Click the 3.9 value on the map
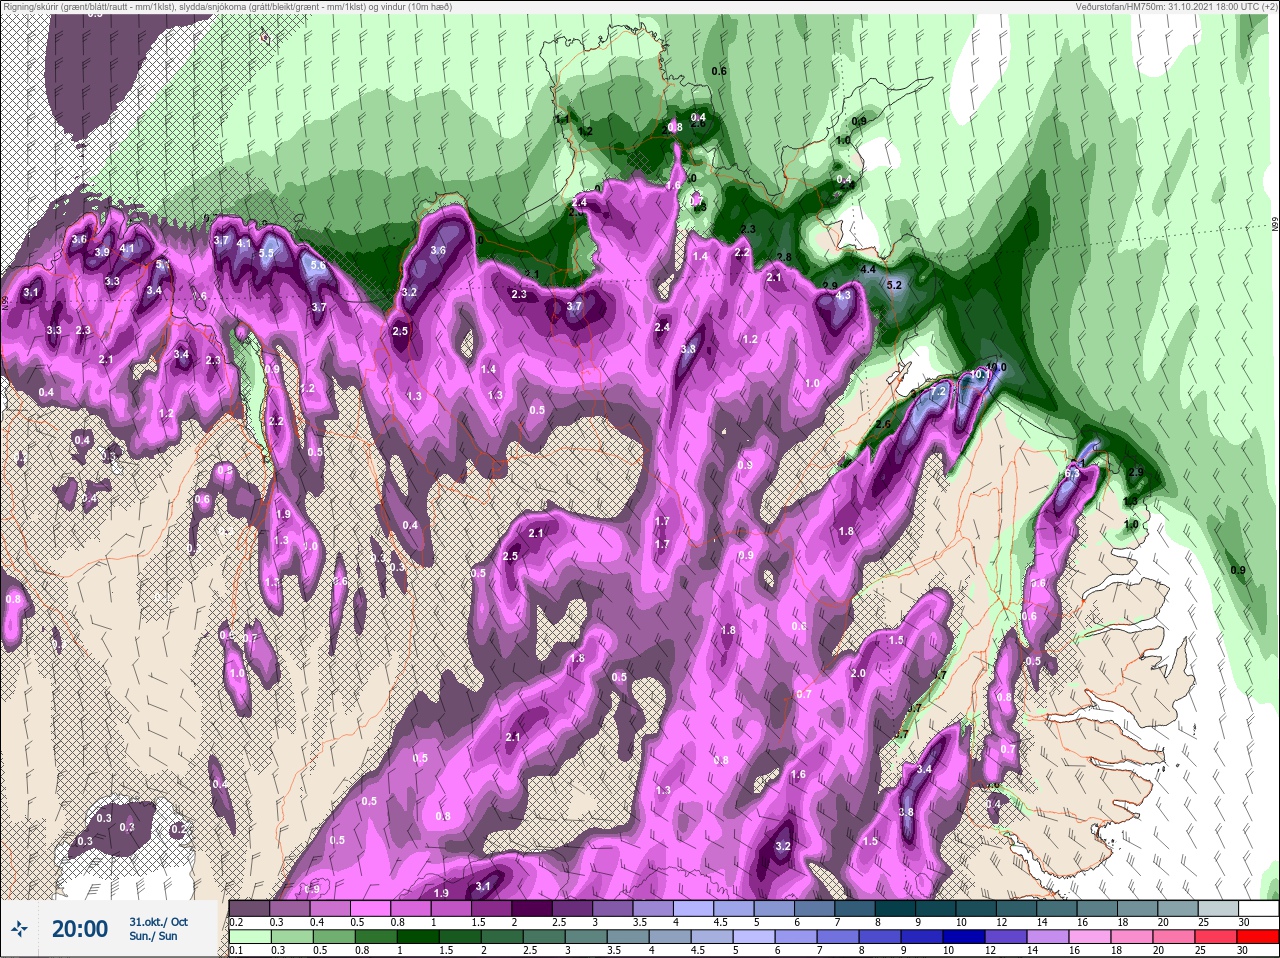The height and width of the screenshot is (958, 1280). [101, 252]
